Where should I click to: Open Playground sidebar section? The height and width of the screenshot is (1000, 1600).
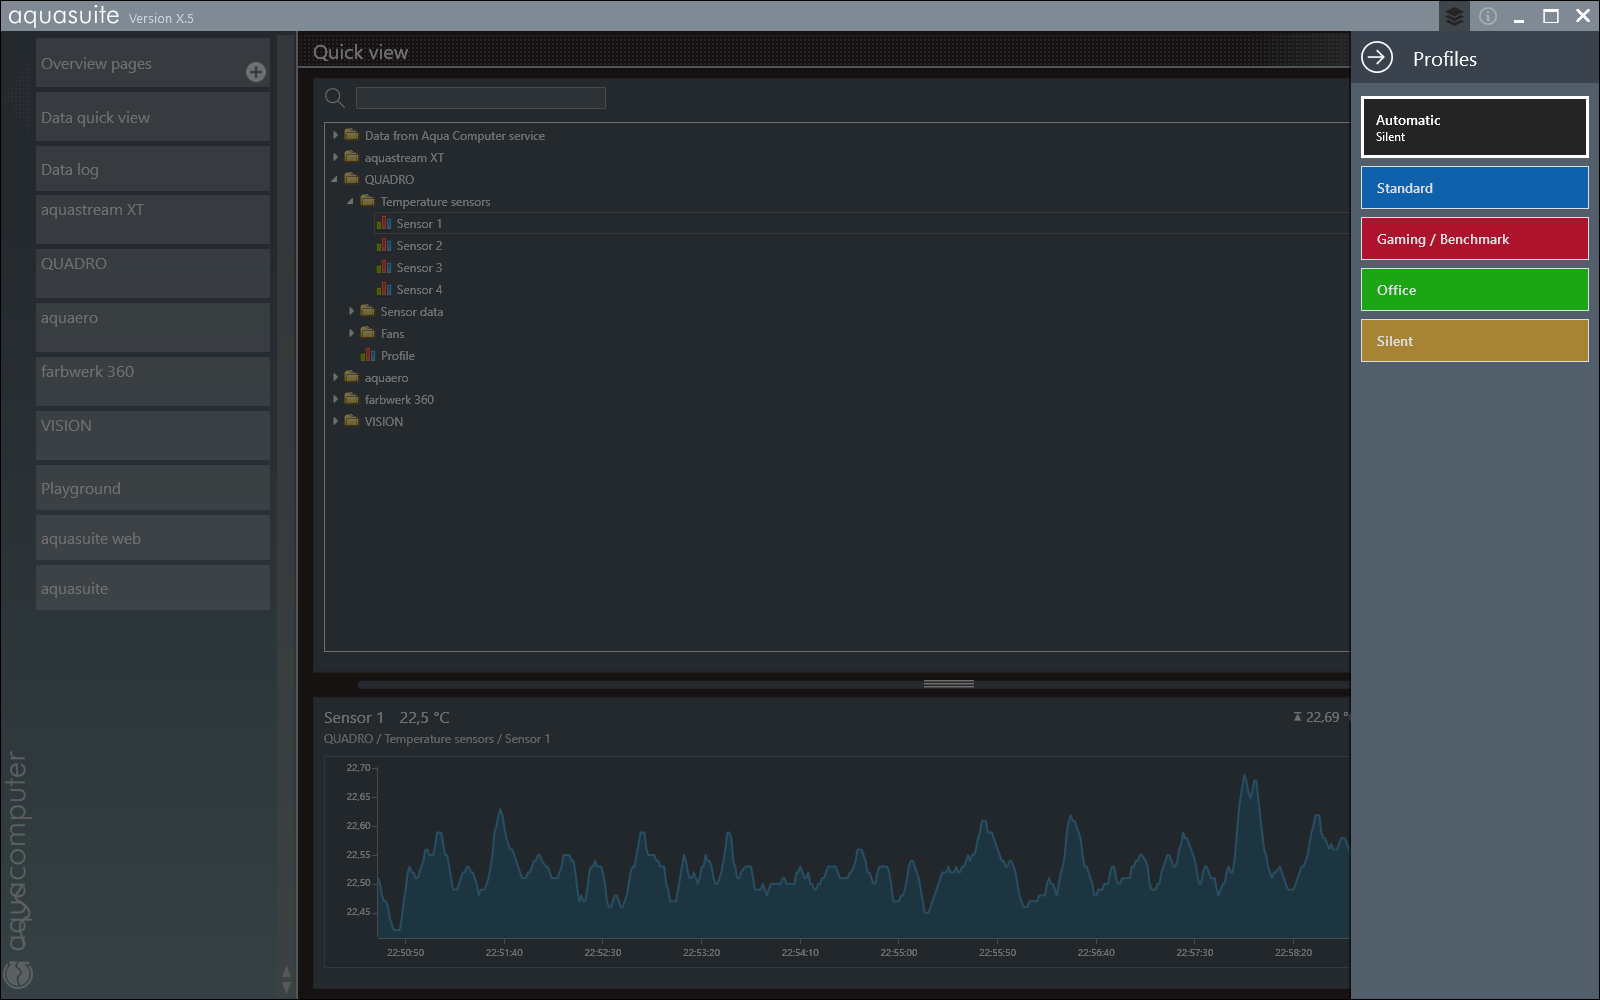[153, 488]
